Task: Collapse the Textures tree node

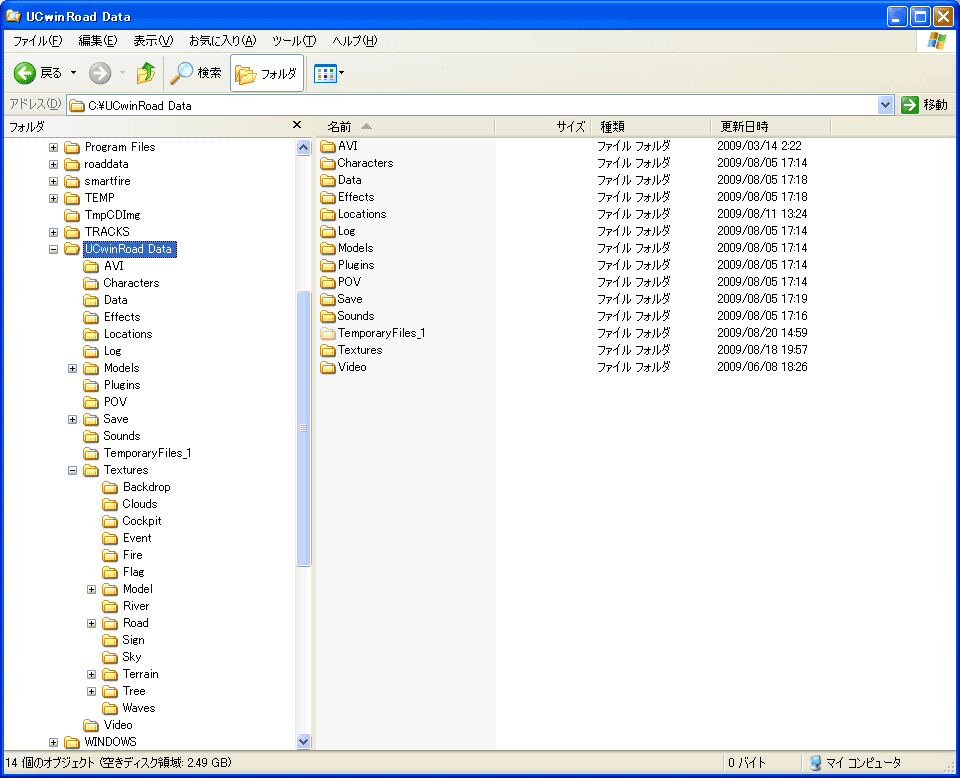Action: click(72, 471)
